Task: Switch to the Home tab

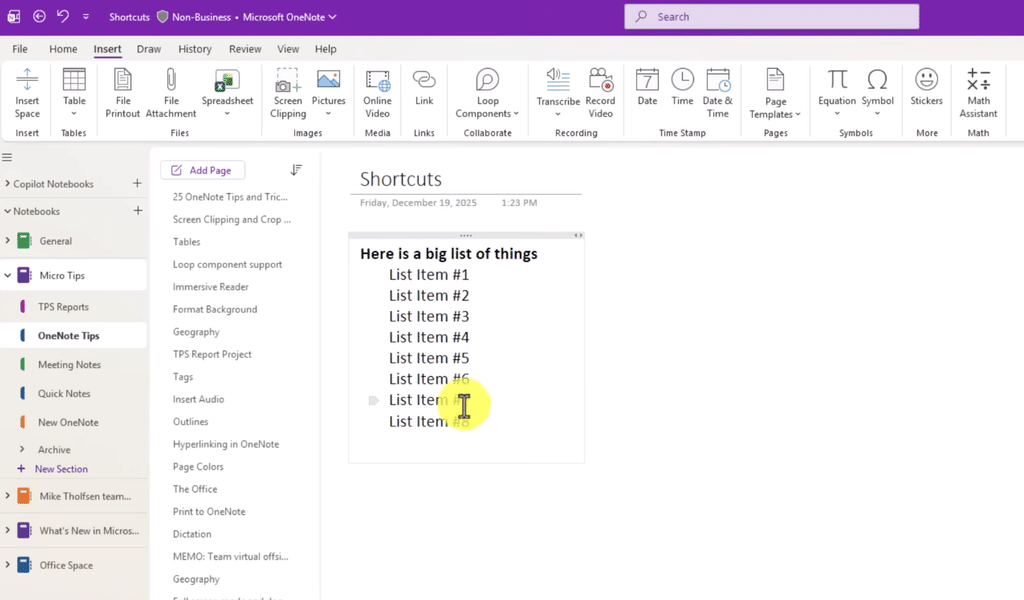Action: [x=63, y=49]
